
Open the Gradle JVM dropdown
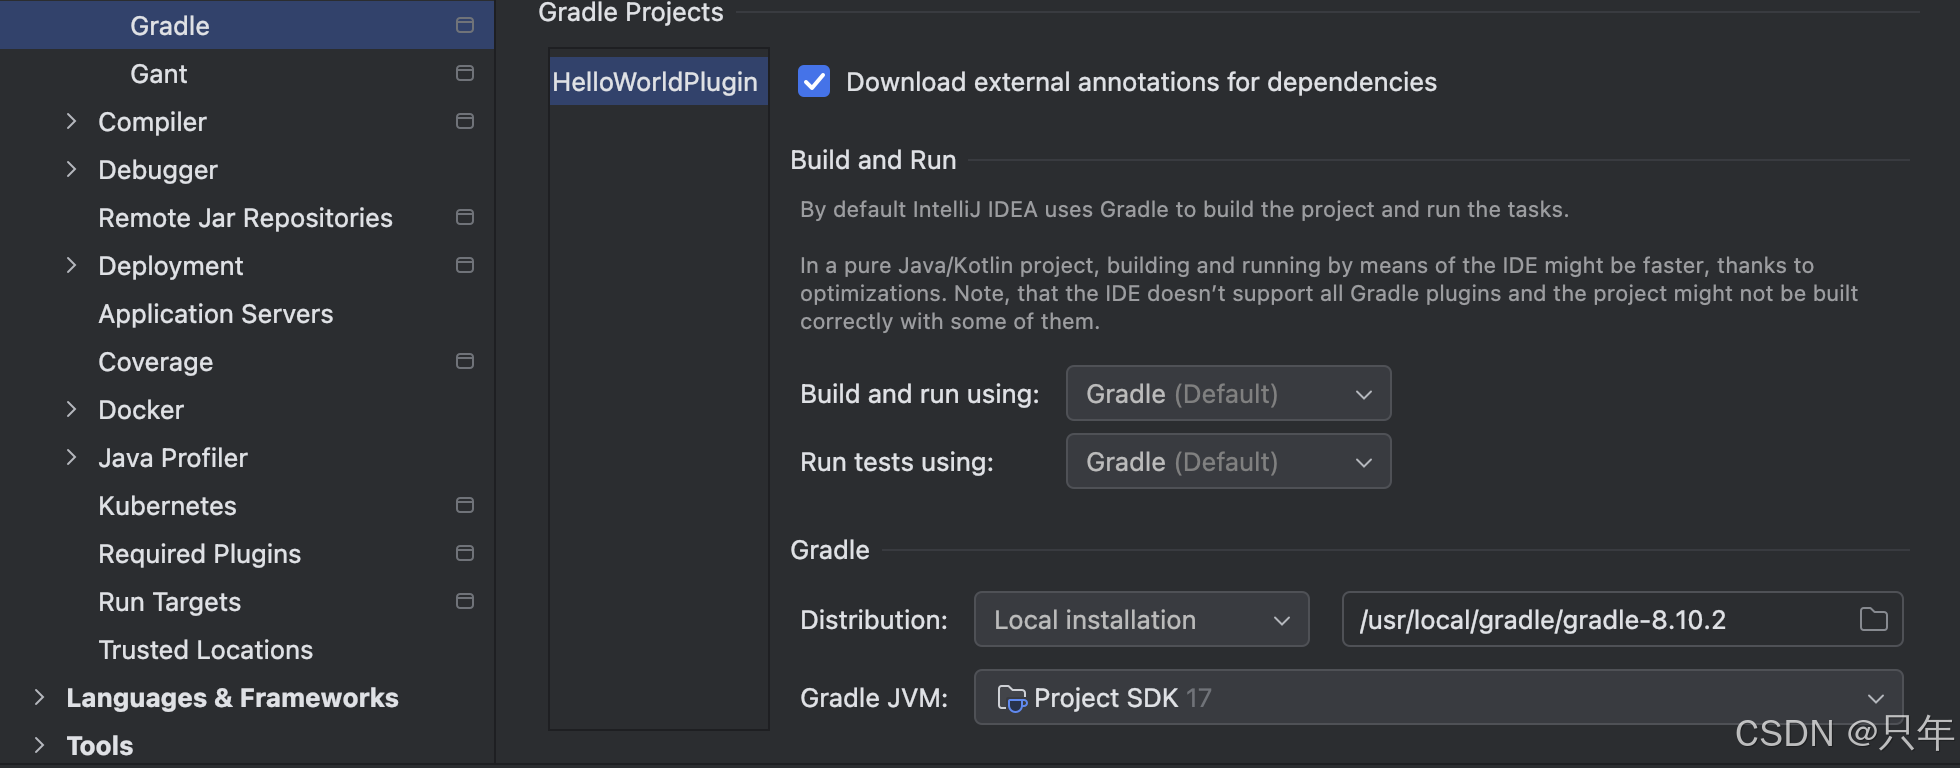(1438, 697)
